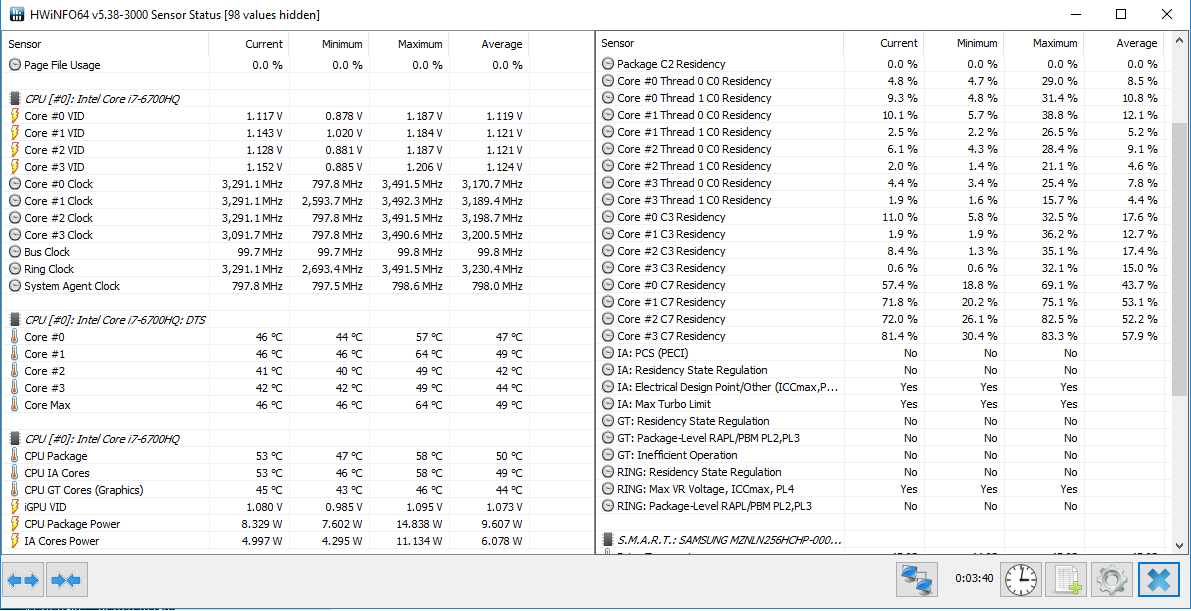The image size is (1191, 611).
Task: Click the left panel Sensor column header
Action: 105,44
